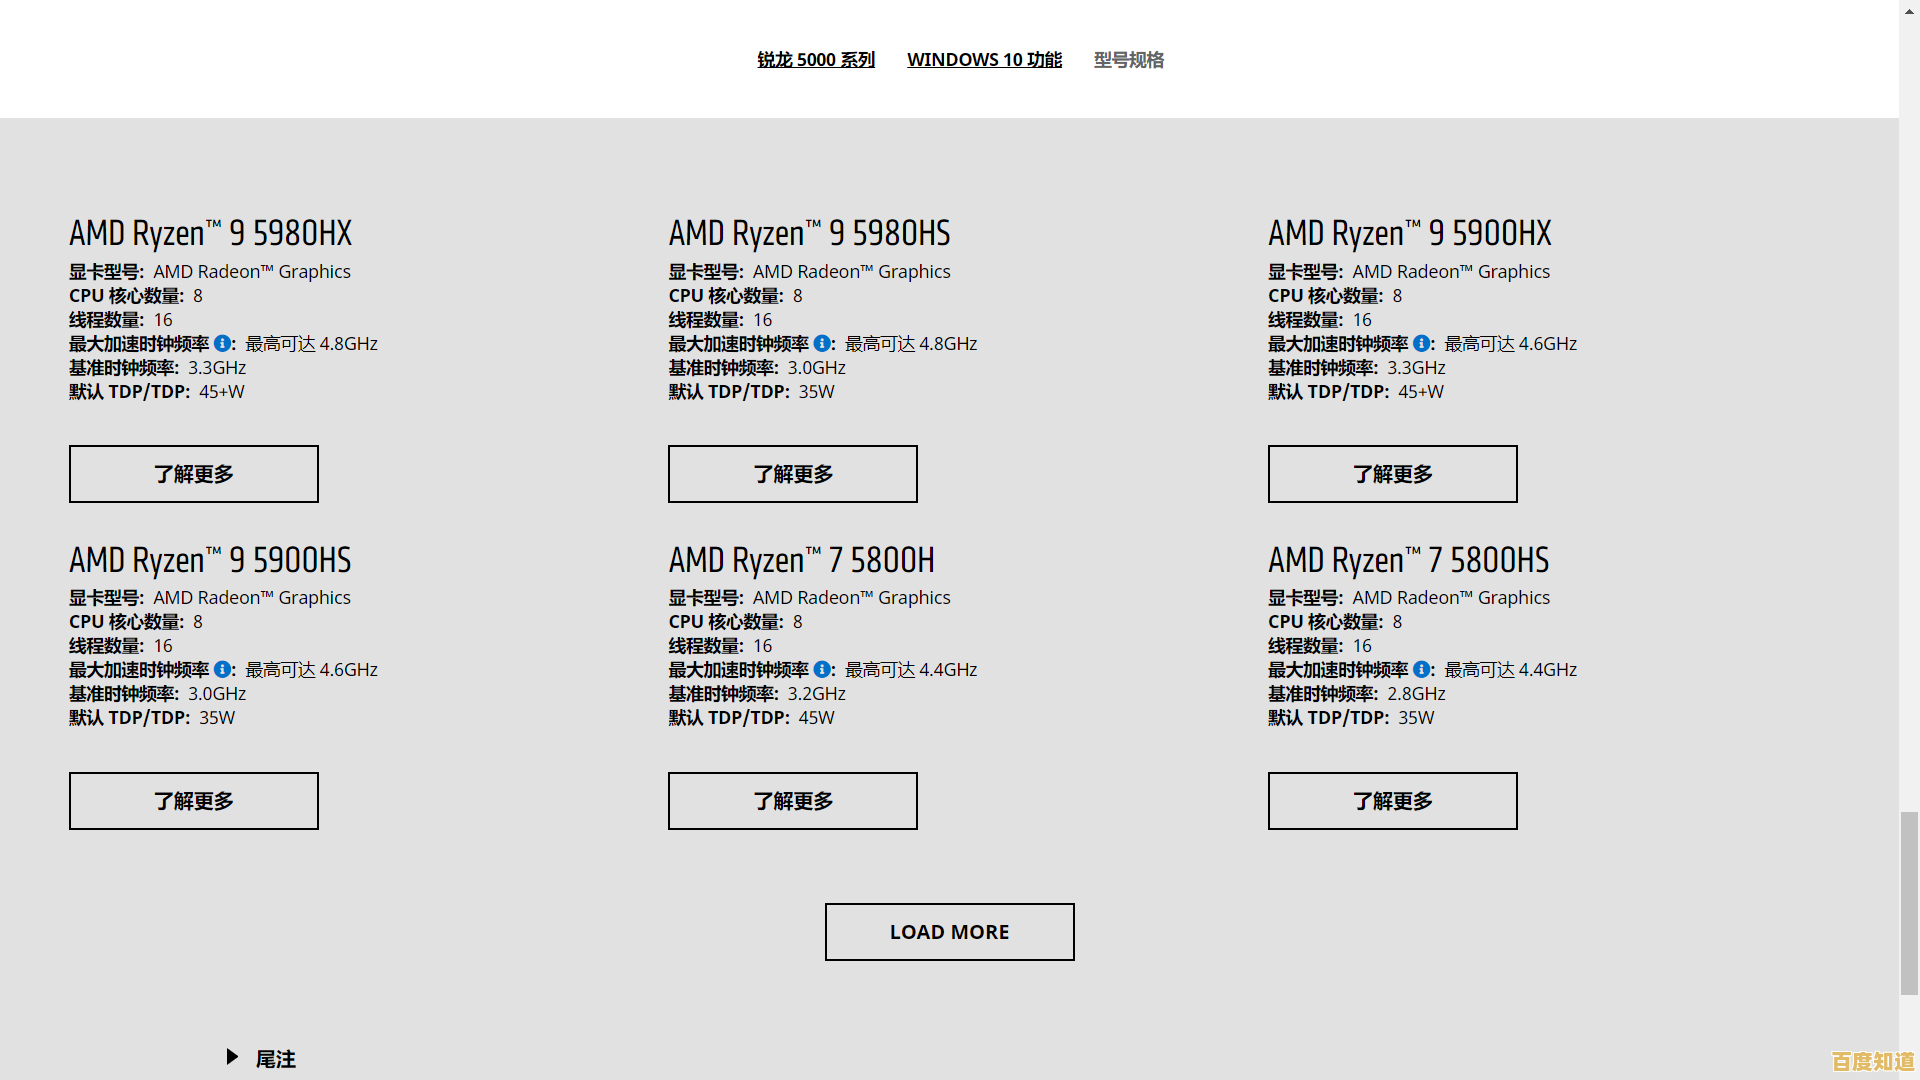Click info icon for Ryzen 7 5800HS boost clock
1920x1080 pixels.
[x=1421, y=669]
